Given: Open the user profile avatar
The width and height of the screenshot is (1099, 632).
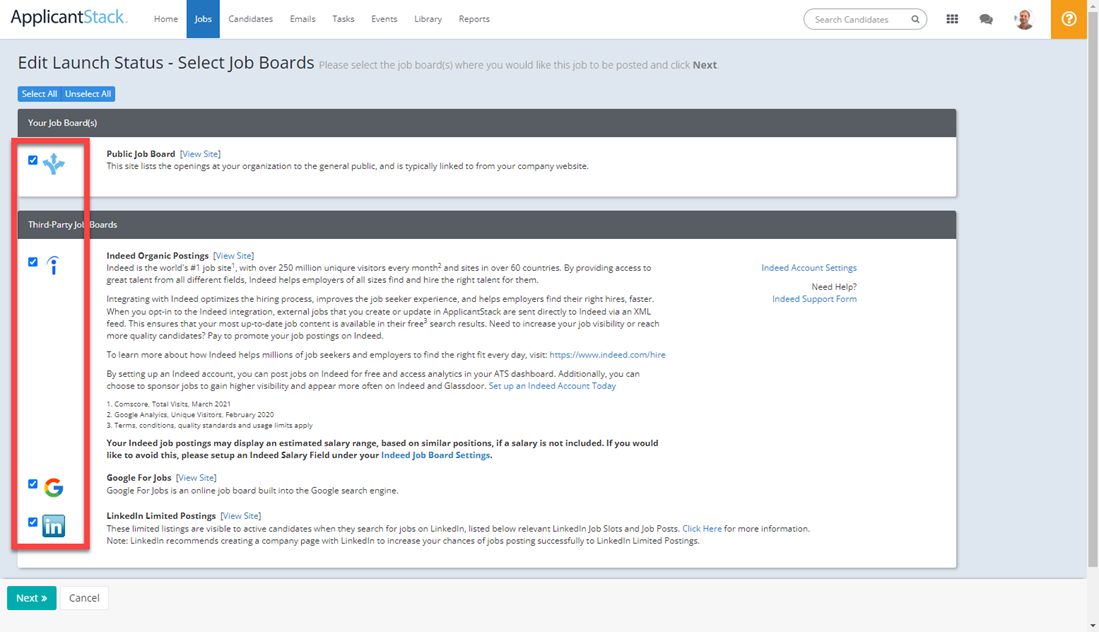Looking at the screenshot, I should click(1023, 18).
